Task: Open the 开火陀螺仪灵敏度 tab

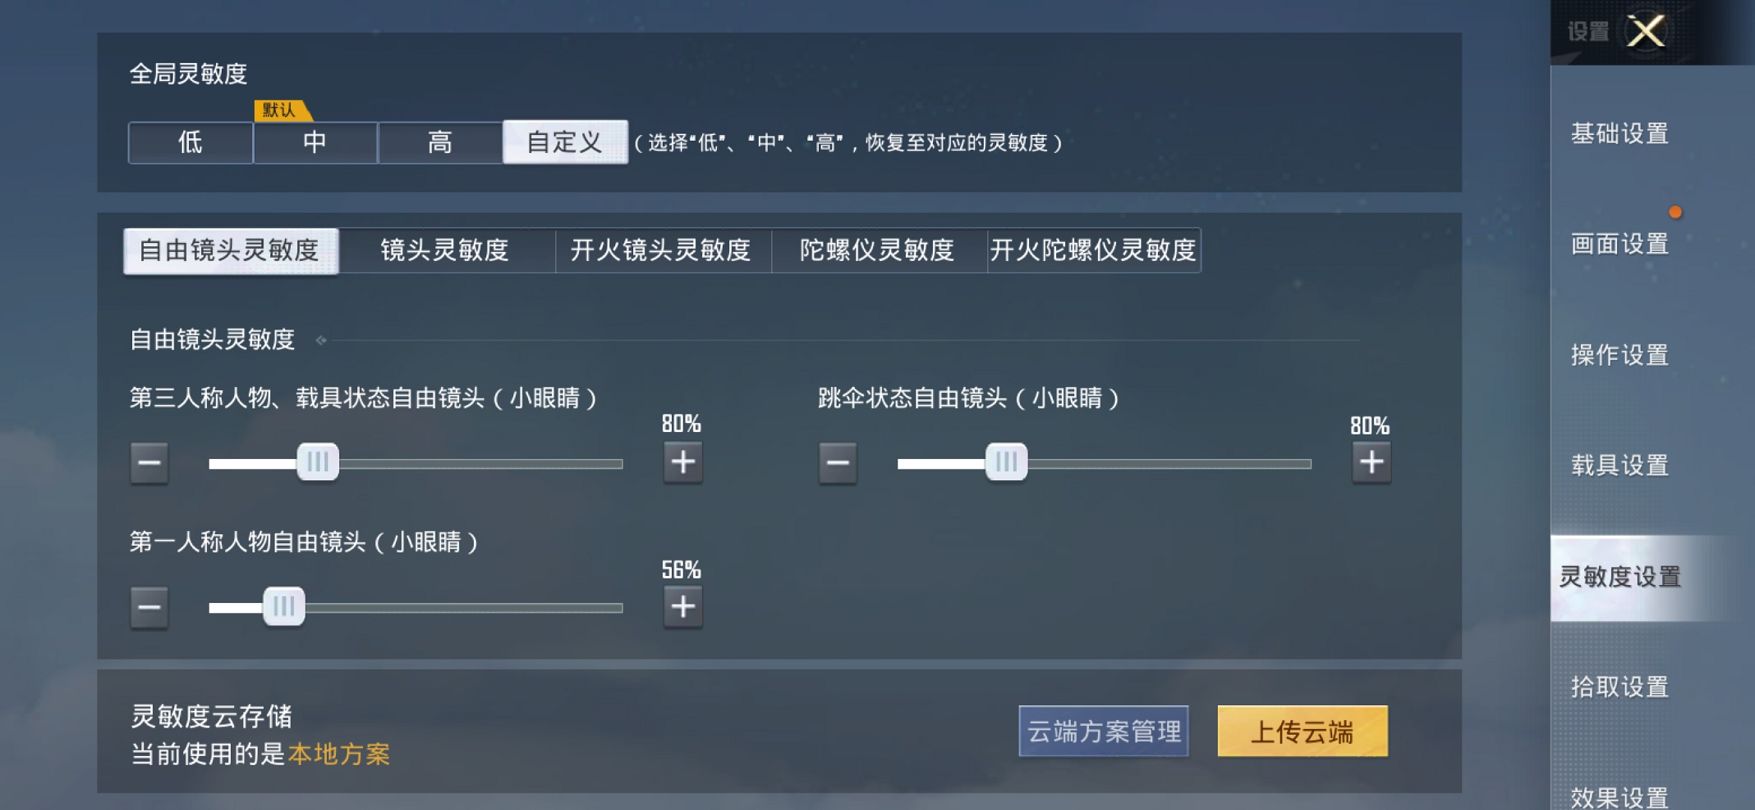Action: tap(1093, 250)
